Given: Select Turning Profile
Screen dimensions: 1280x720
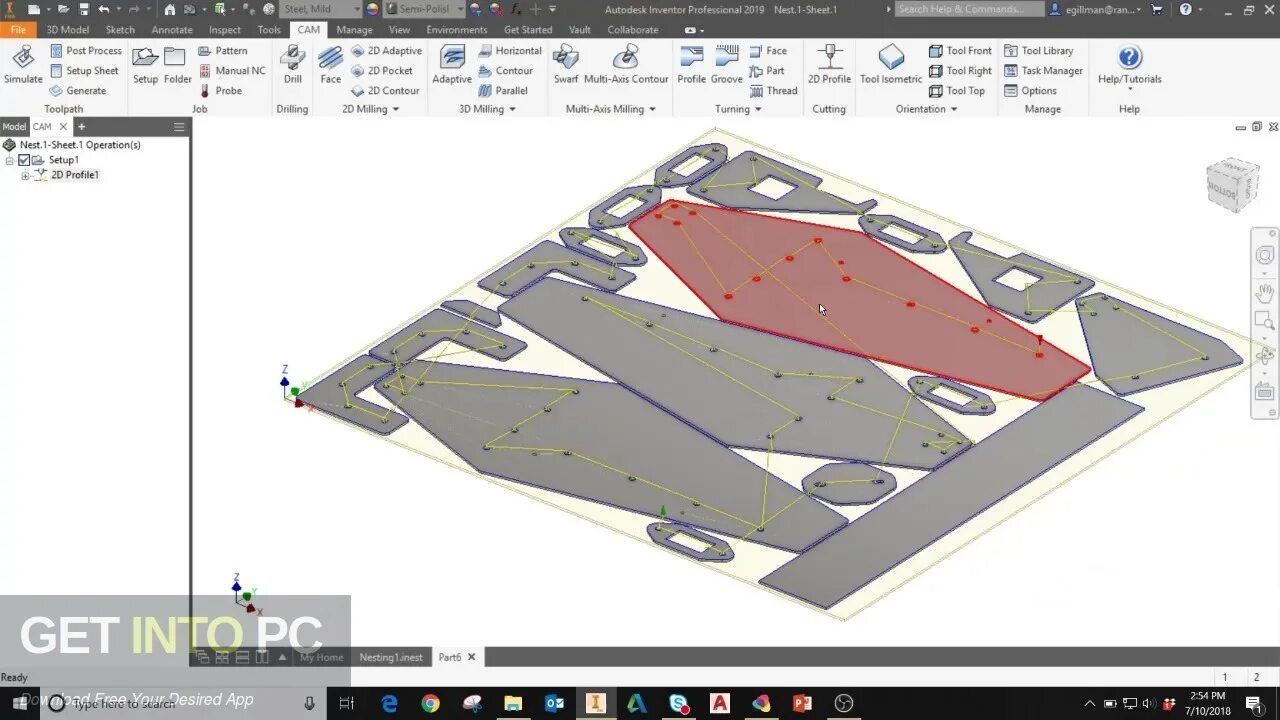Looking at the screenshot, I should point(691,65).
